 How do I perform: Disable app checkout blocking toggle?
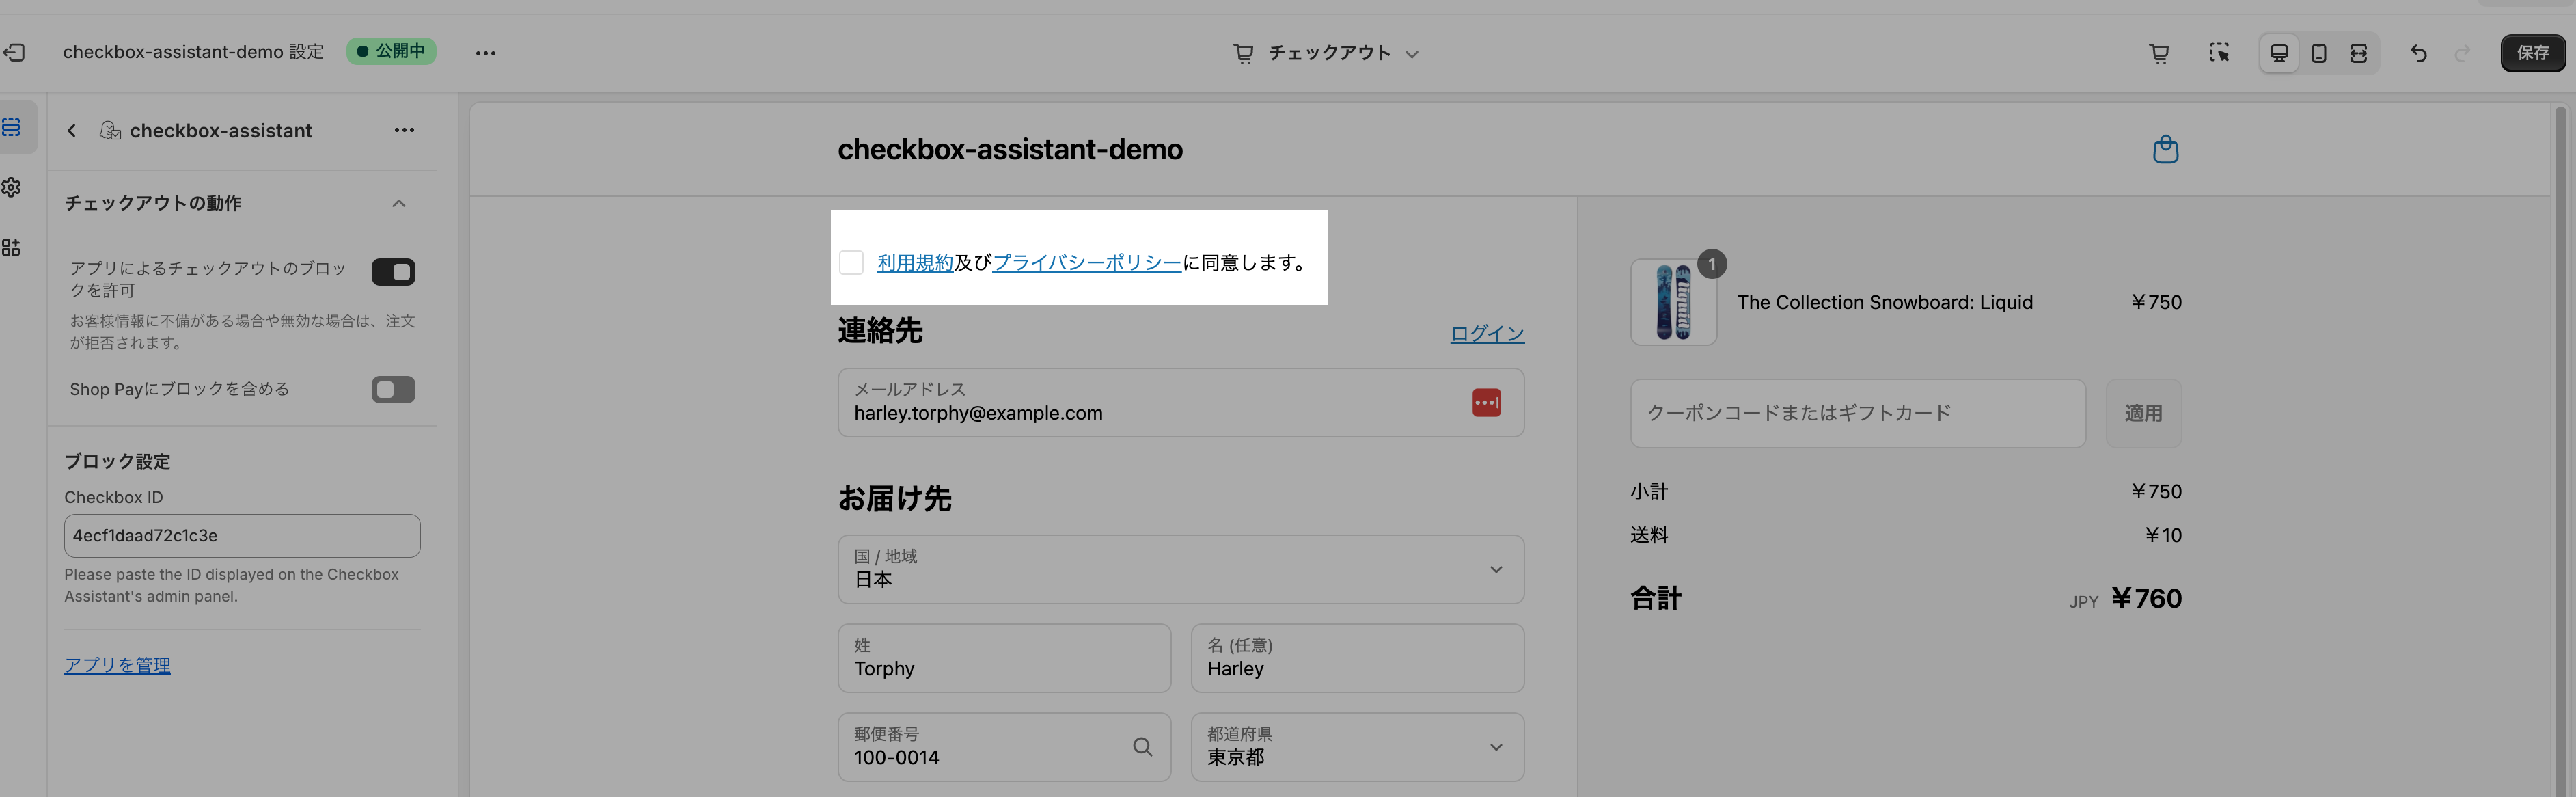pyautogui.click(x=393, y=272)
